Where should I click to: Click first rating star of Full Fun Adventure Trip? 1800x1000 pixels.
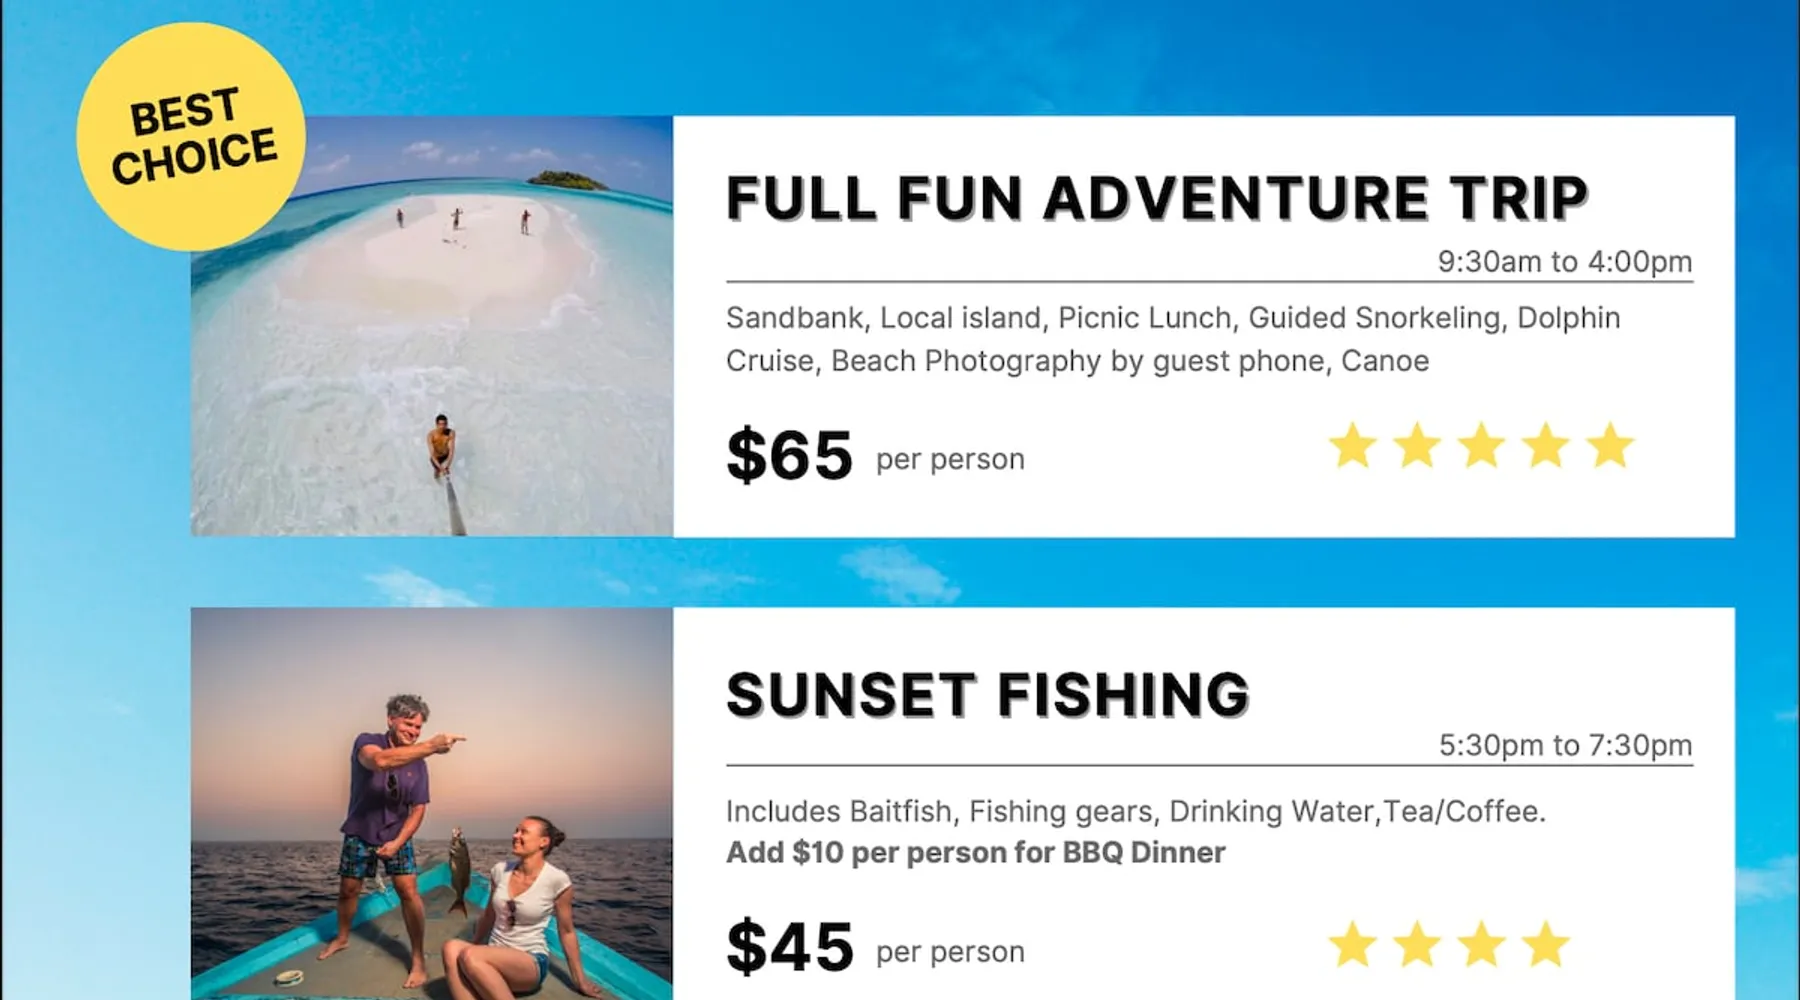pyautogui.click(x=1352, y=446)
